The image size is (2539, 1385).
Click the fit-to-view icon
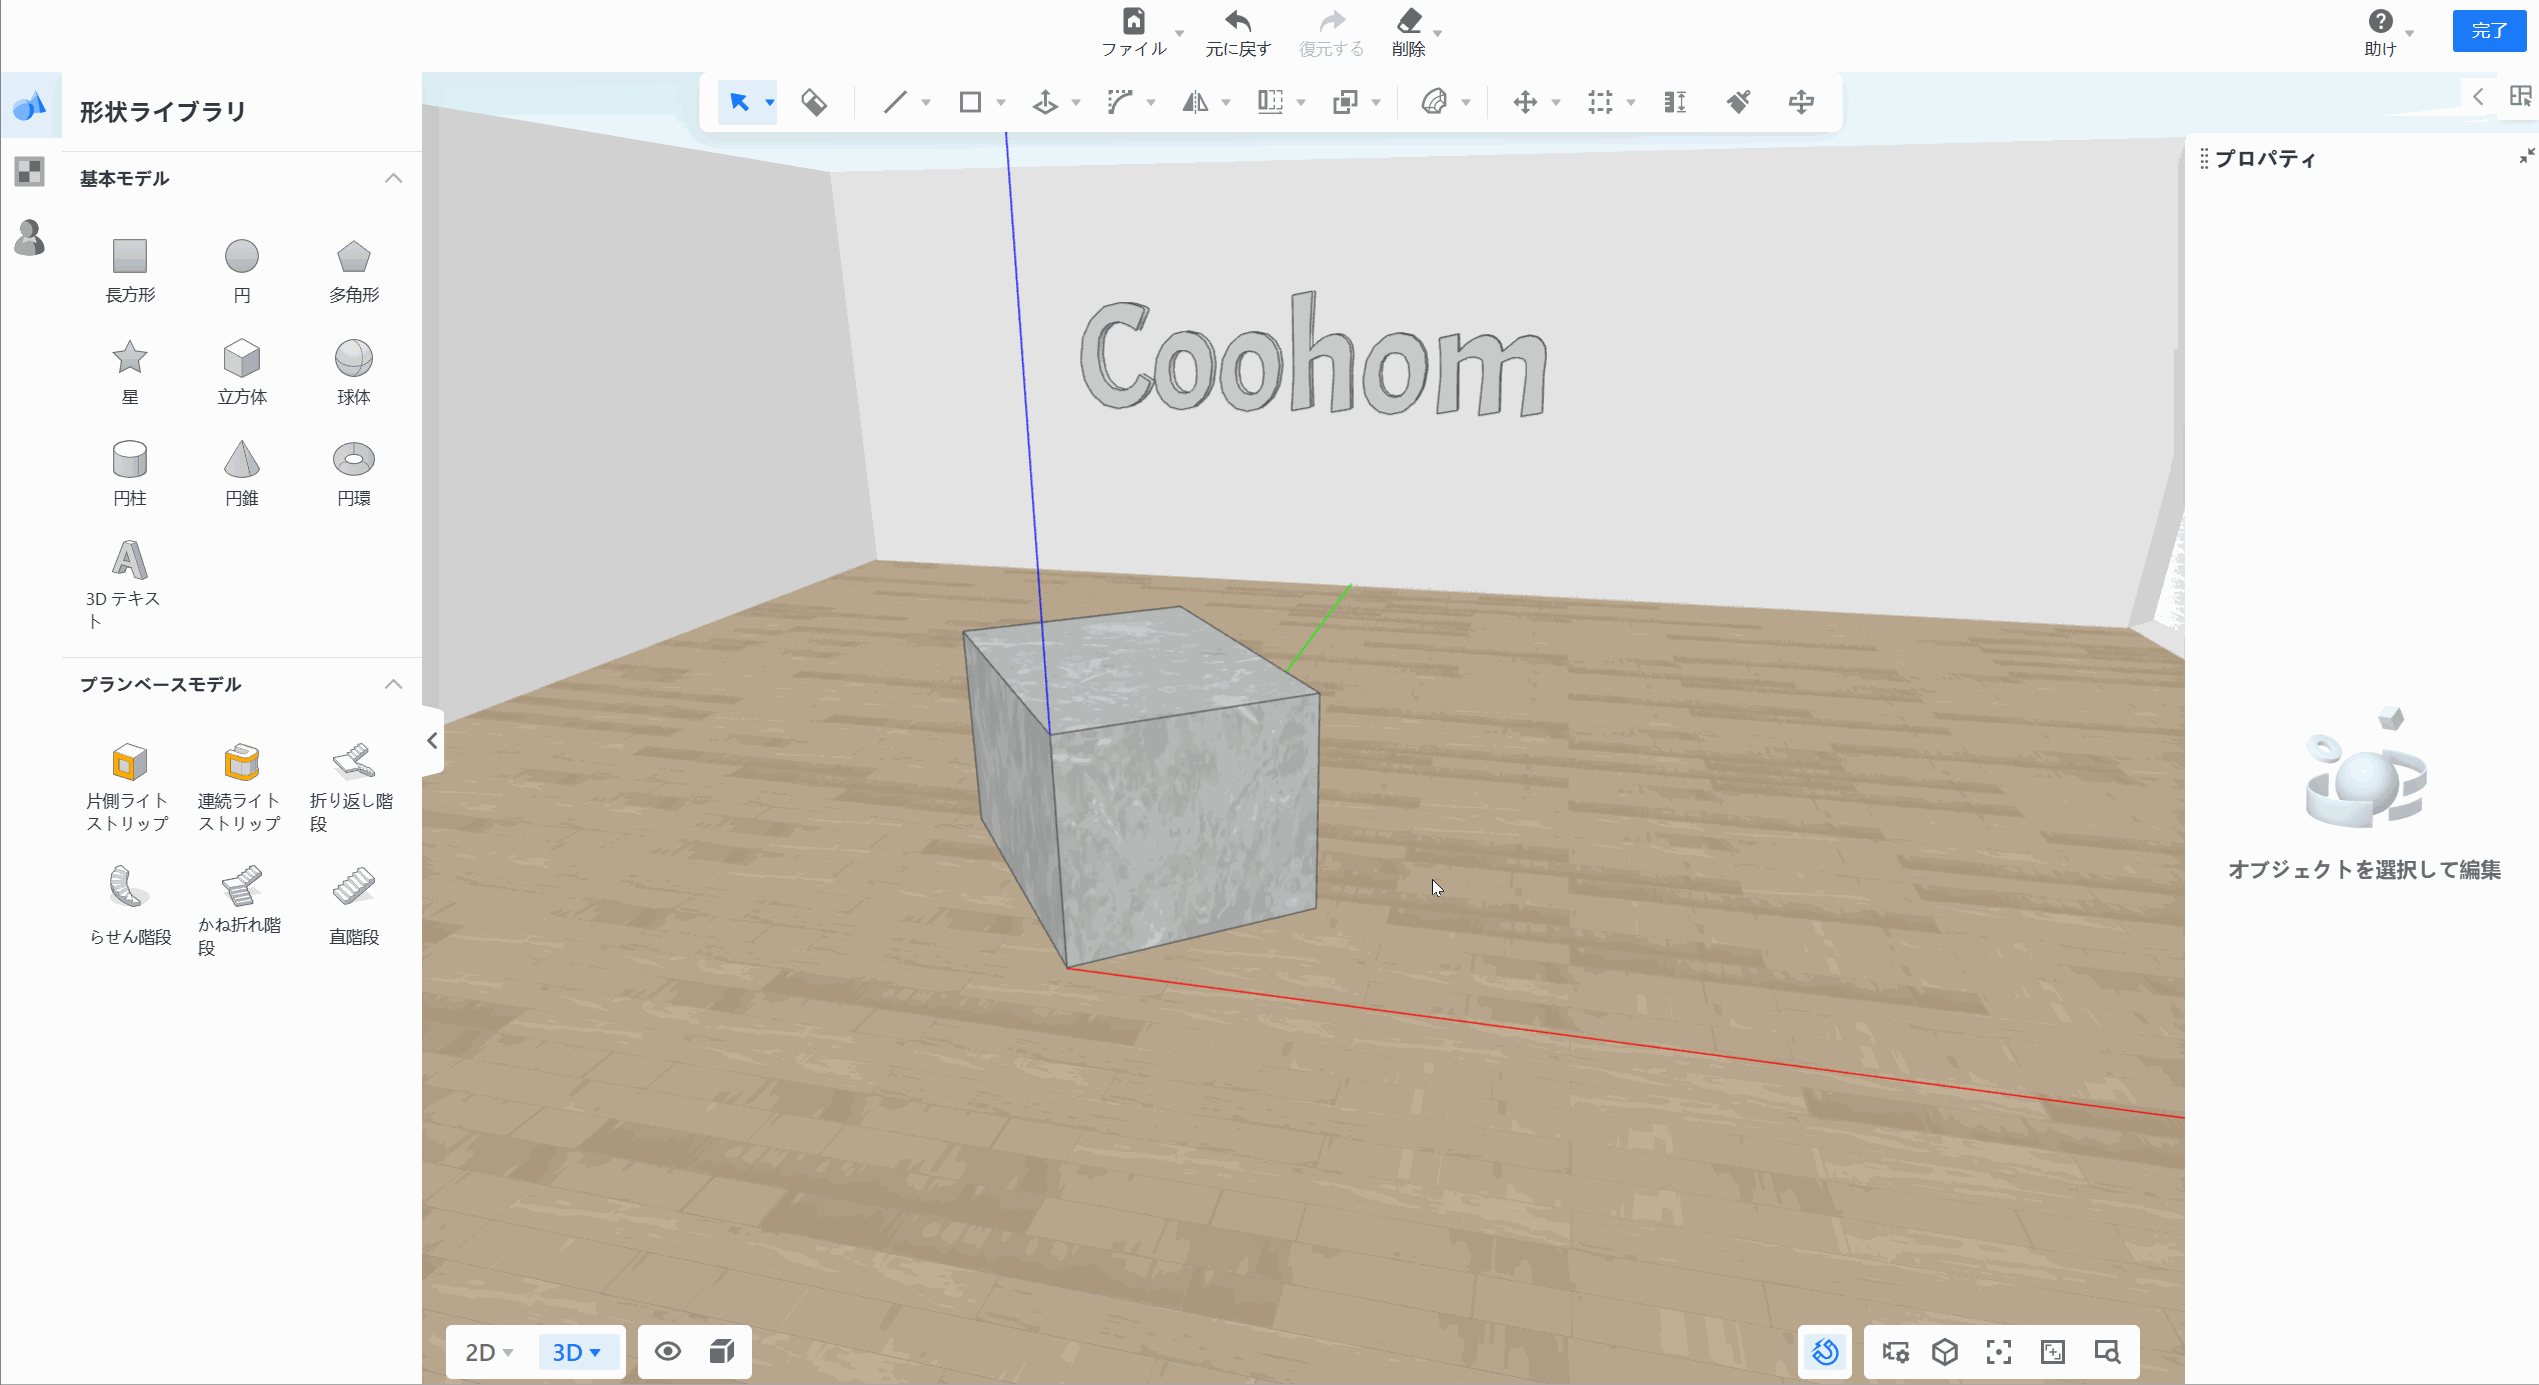coord(2053,1352)
